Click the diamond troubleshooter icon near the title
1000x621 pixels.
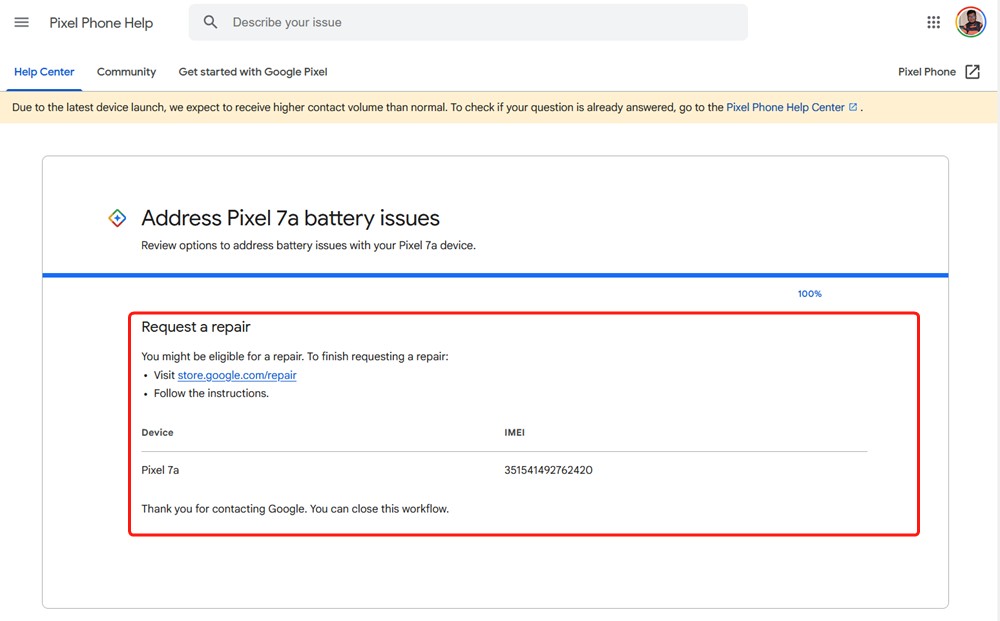118,217
